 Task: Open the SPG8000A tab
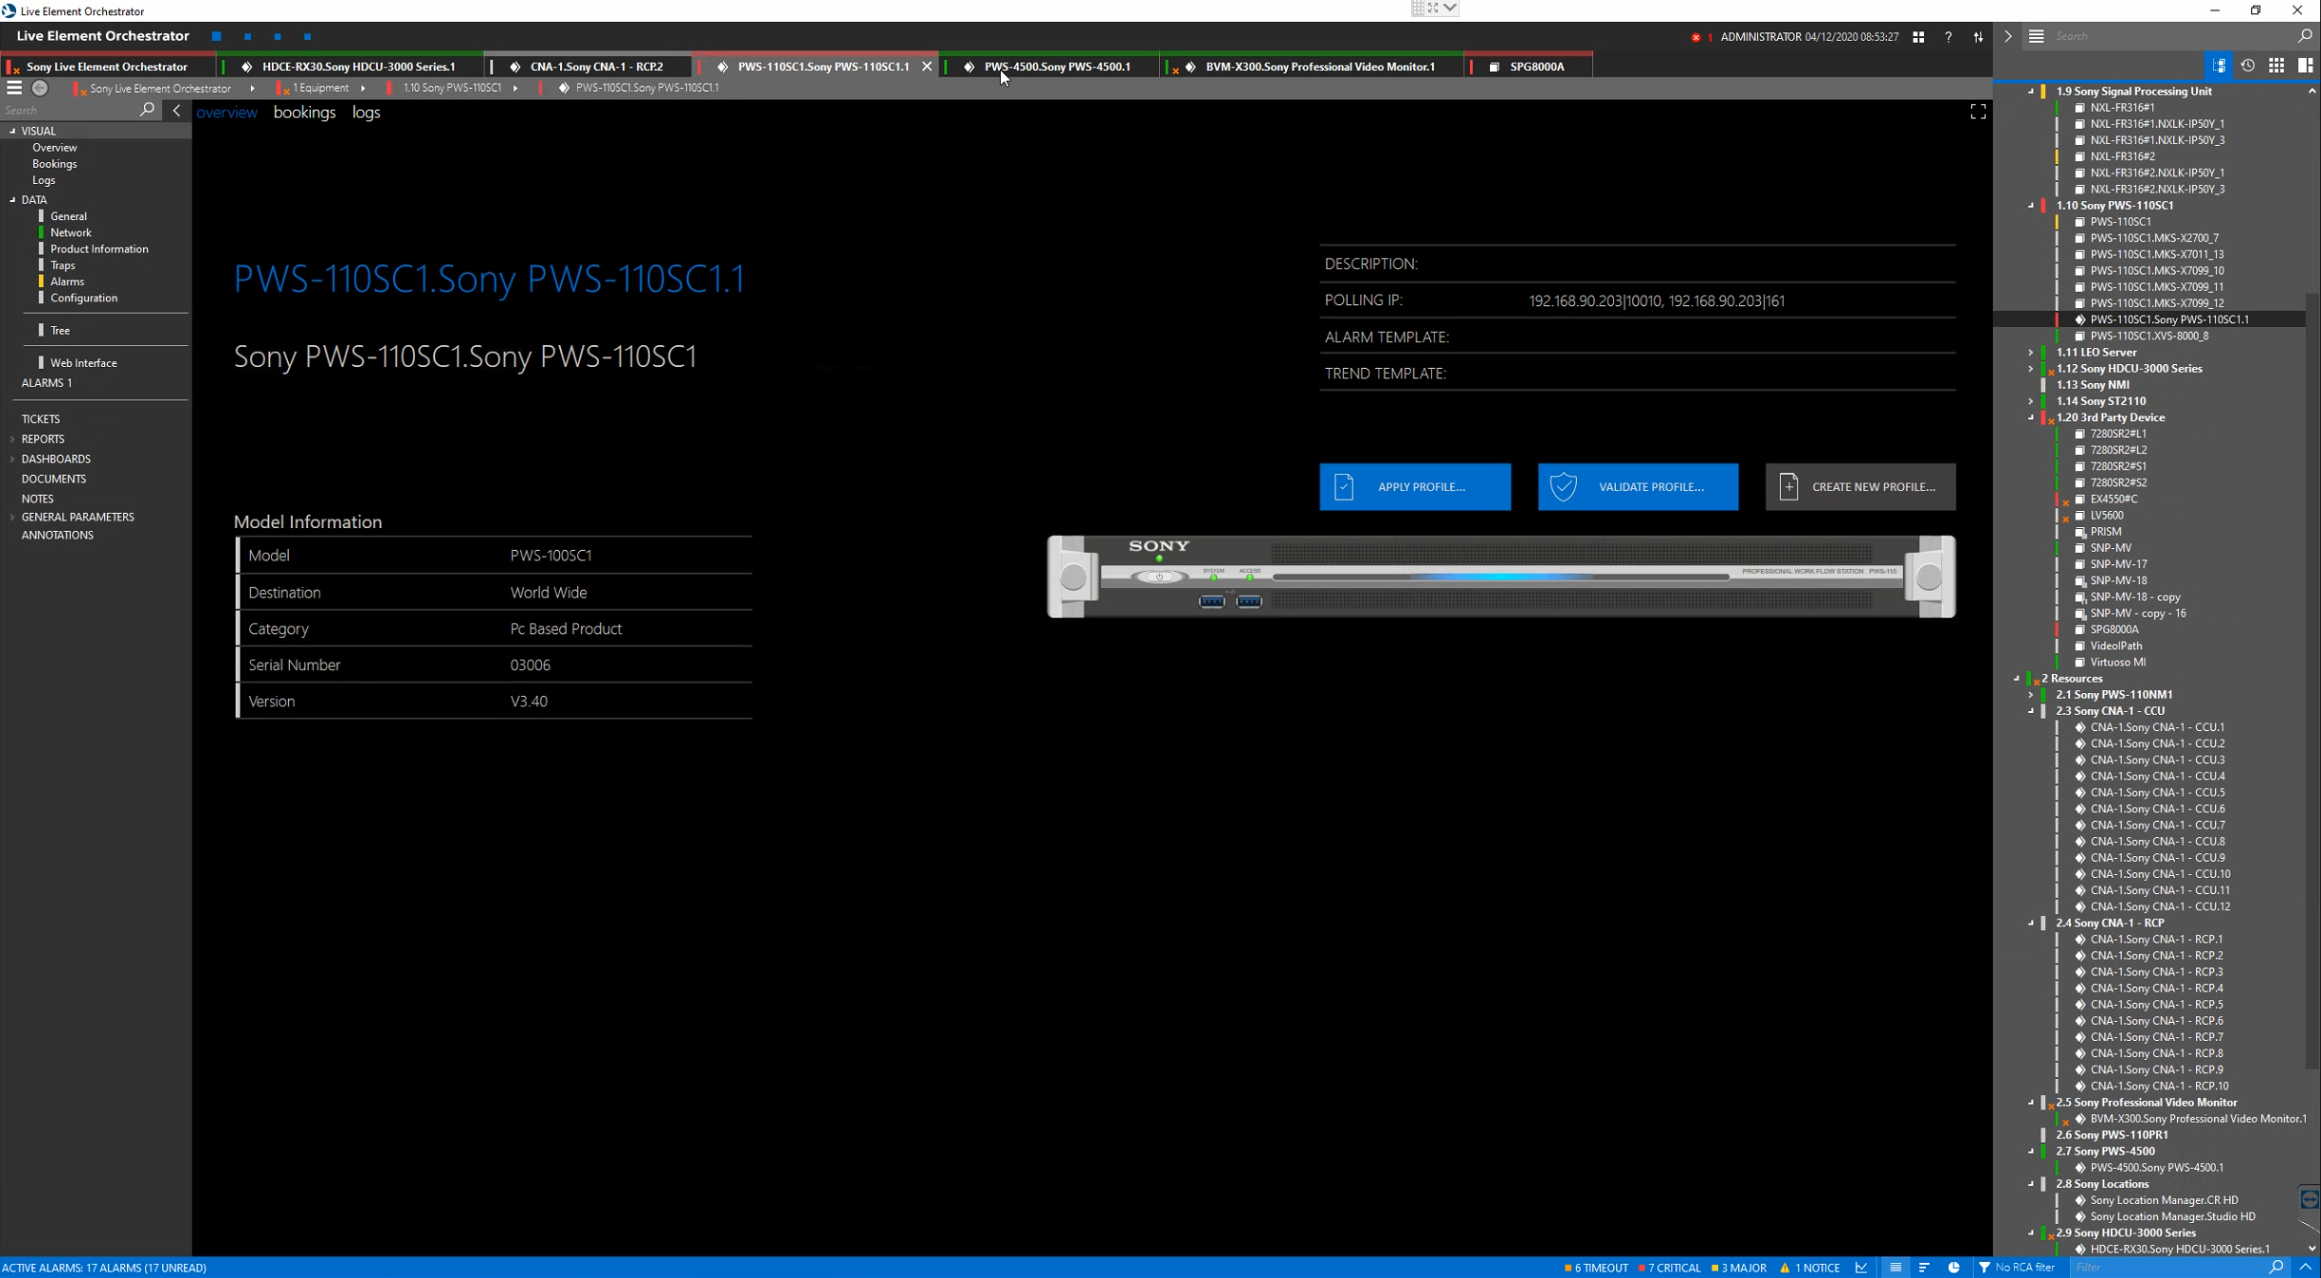pyautogui.click(x=1529, y=66)
